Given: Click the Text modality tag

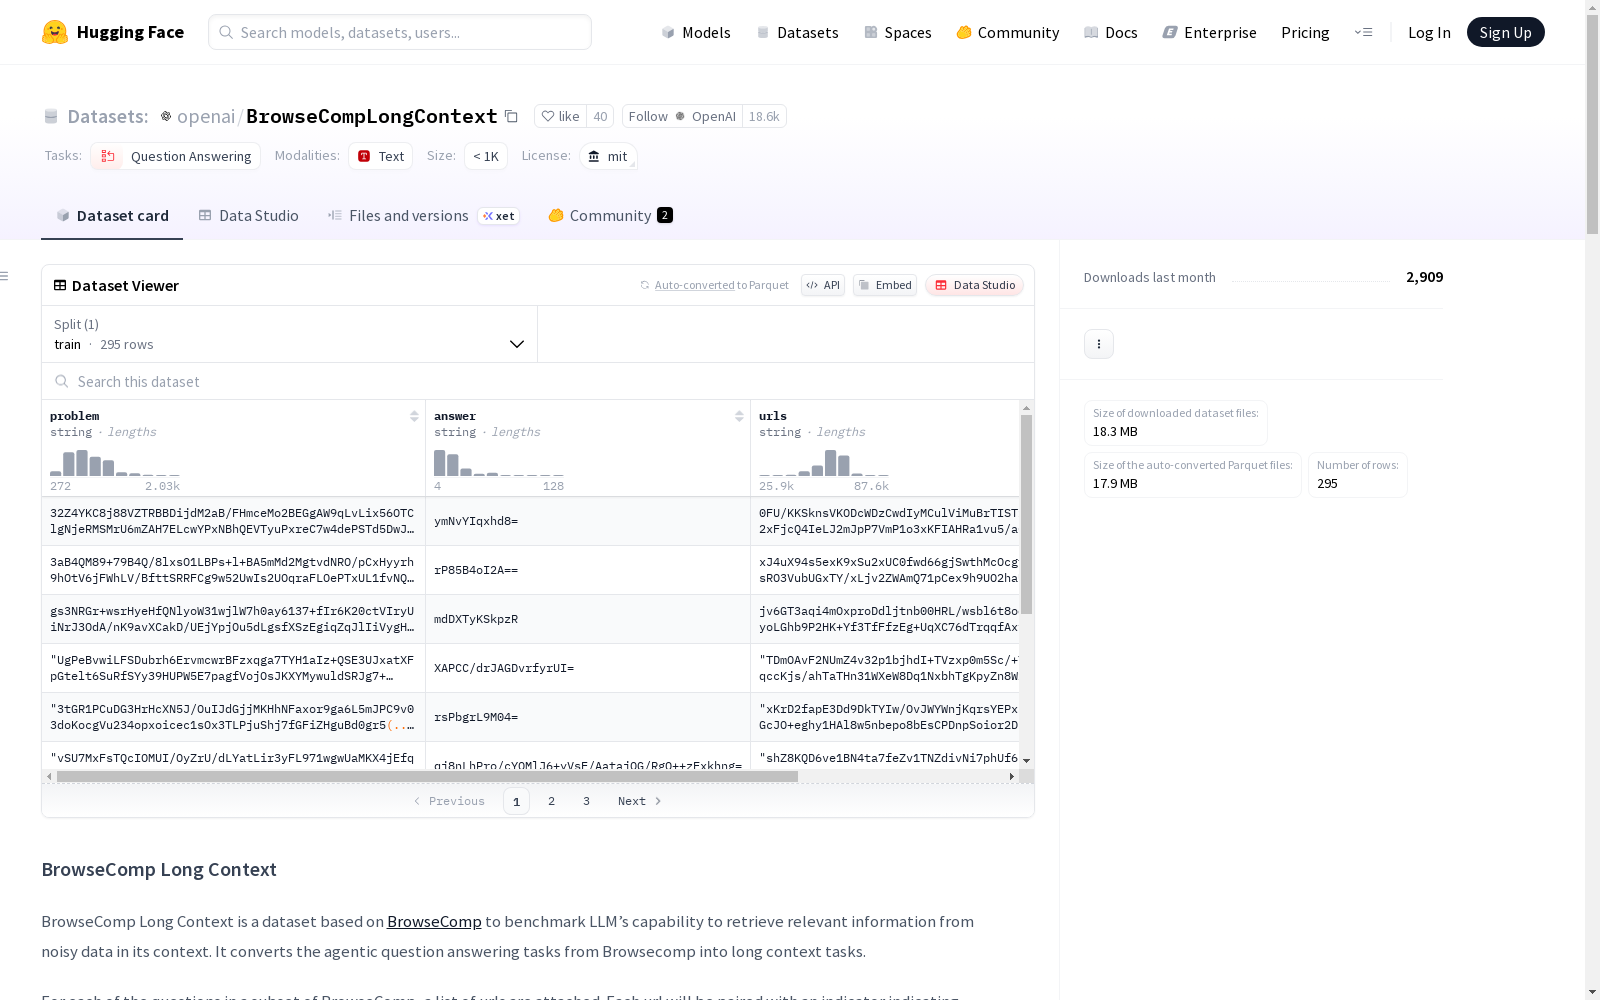Looking at the screenshot, I should pos(381,156).
